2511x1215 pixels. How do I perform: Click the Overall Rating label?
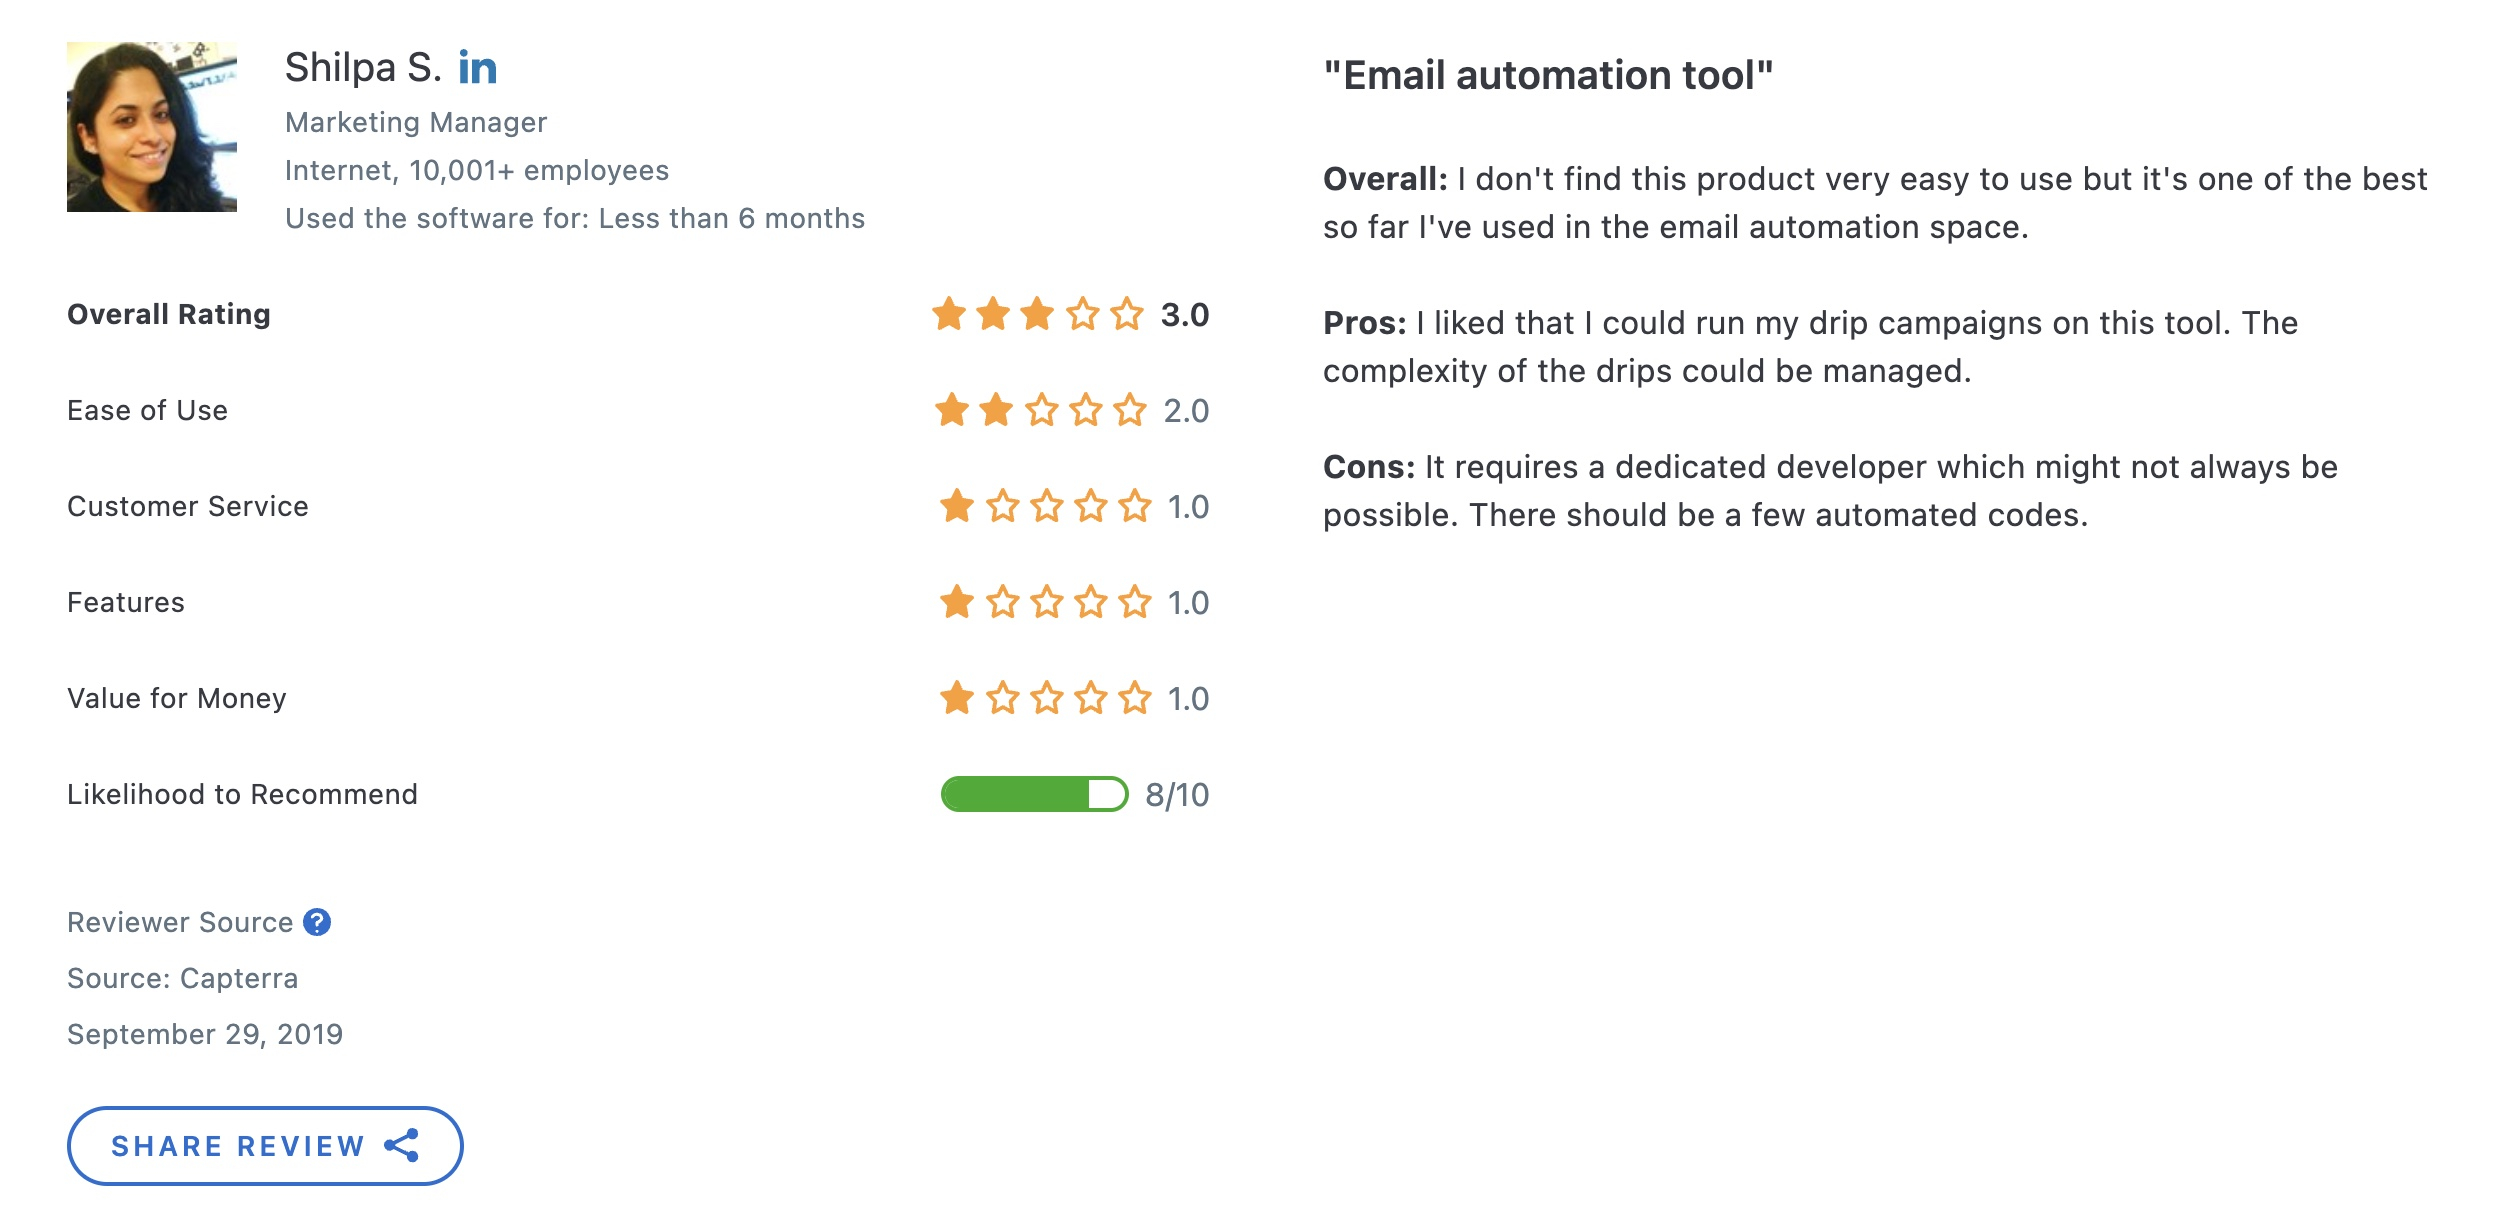click(x=168, y=314)
